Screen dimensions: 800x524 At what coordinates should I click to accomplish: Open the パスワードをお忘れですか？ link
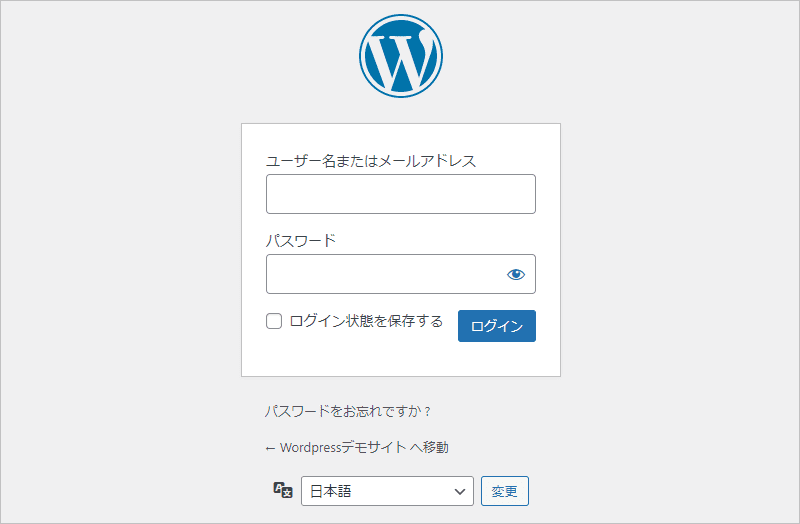click(x=348, y=411)
